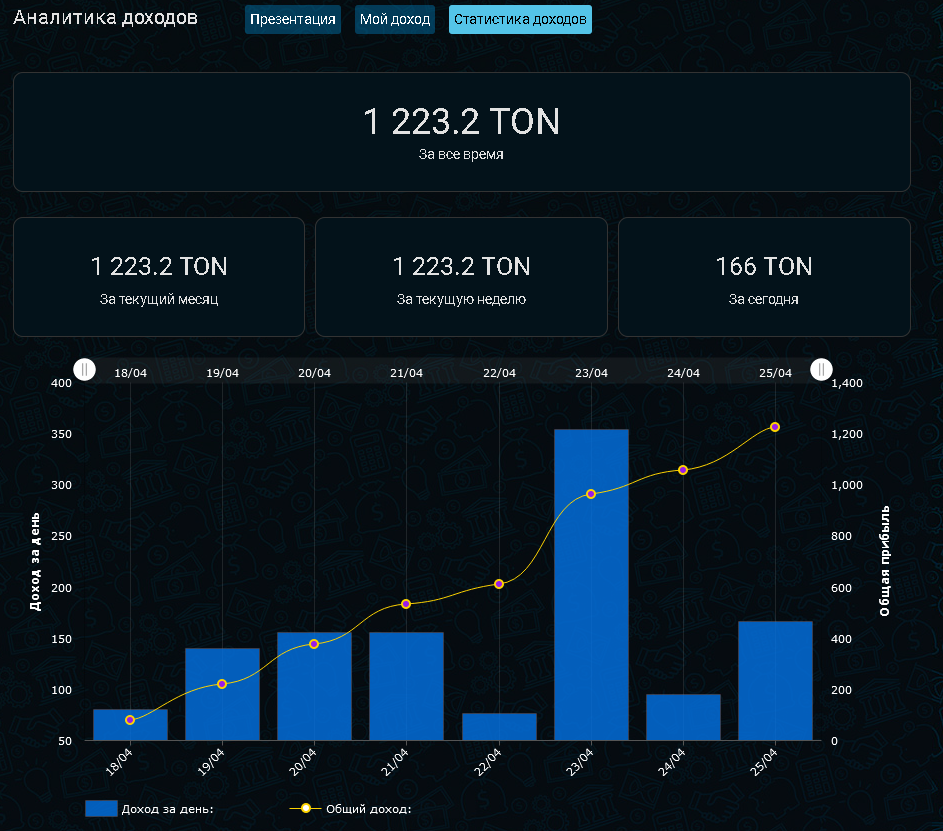Select the 22/04 bar in chart
The image size is (943, 831).
coord(499,727)
